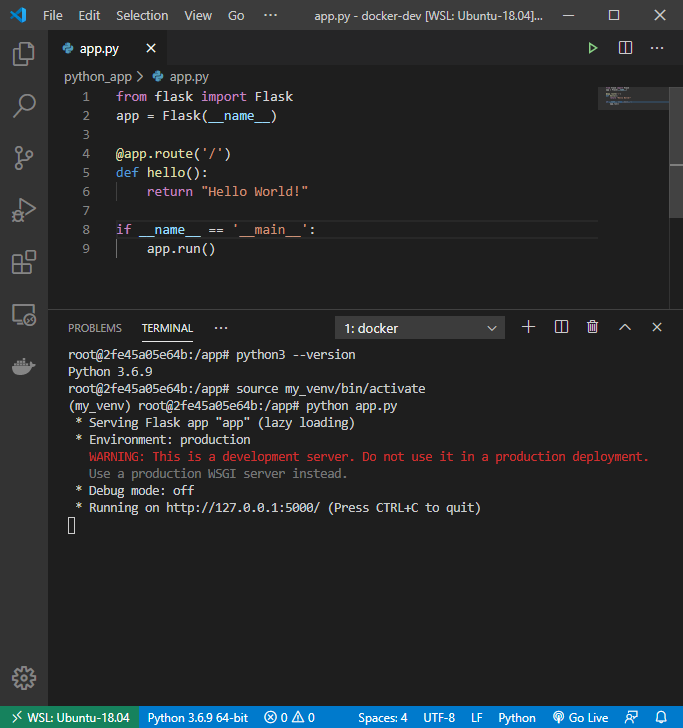683x728 pixels.
Task: Change language mode Python in status bar
Action: 517,717
